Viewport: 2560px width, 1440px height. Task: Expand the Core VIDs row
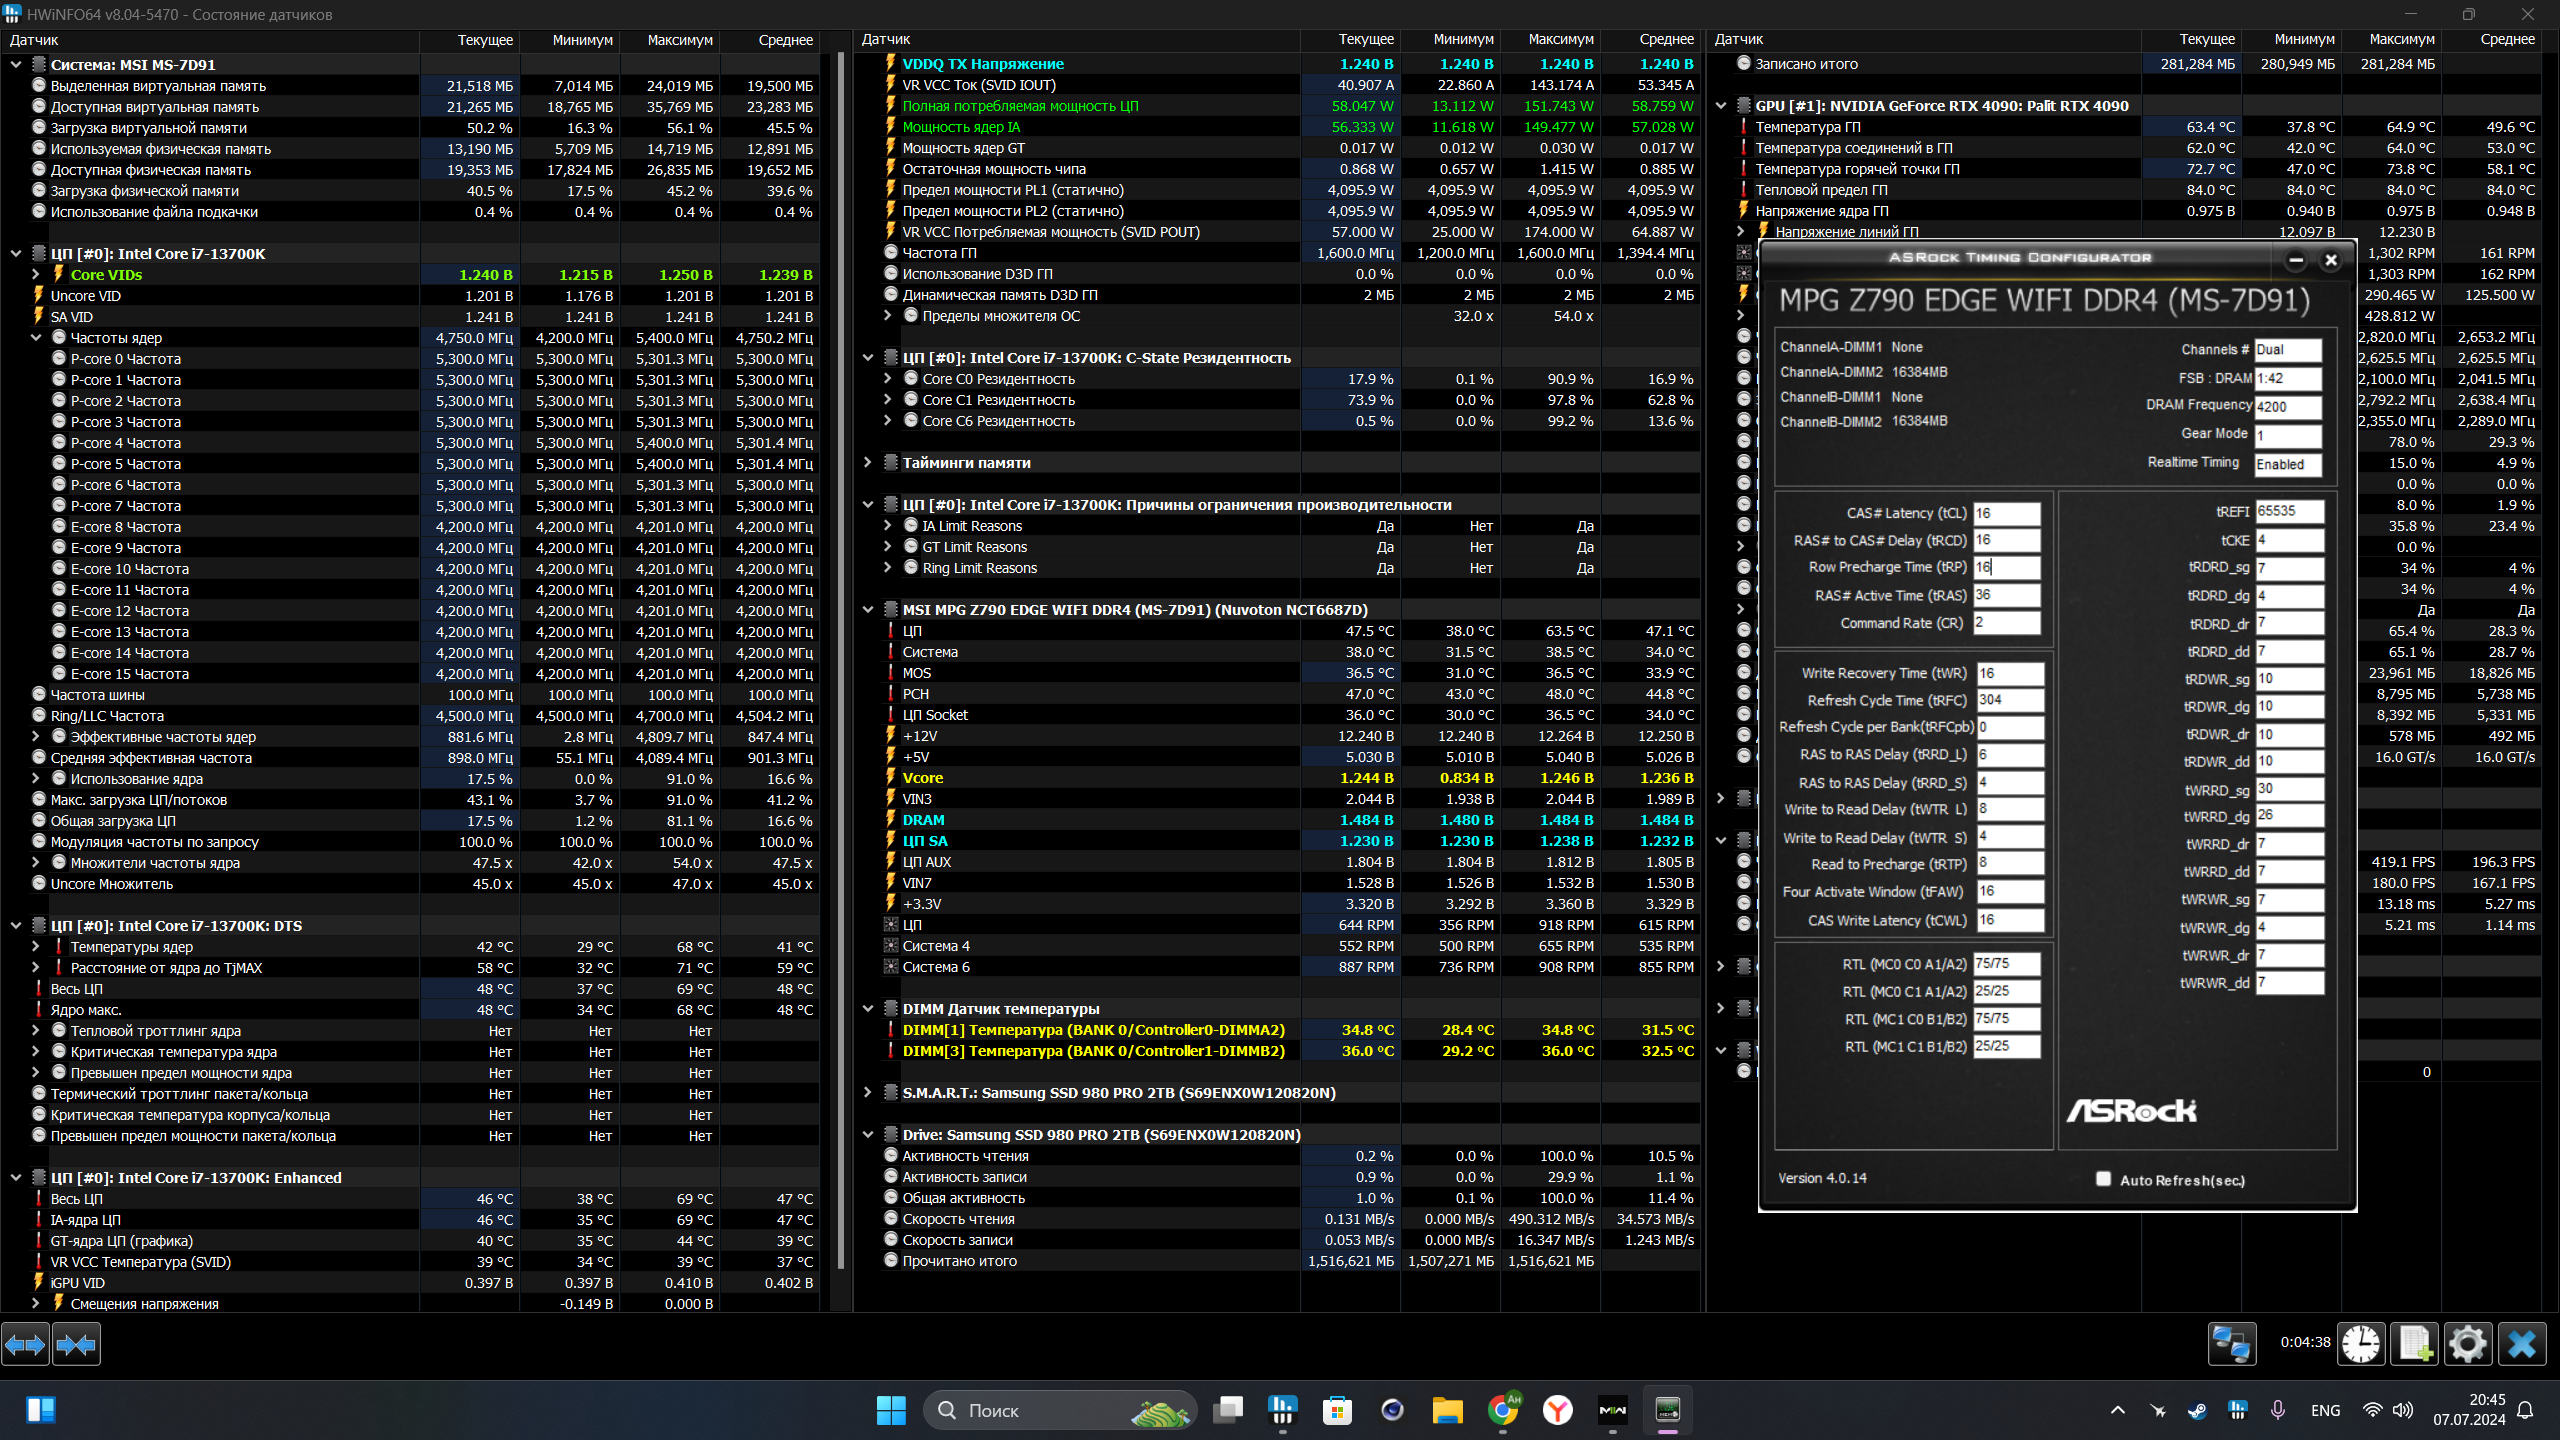pos(36,275)
